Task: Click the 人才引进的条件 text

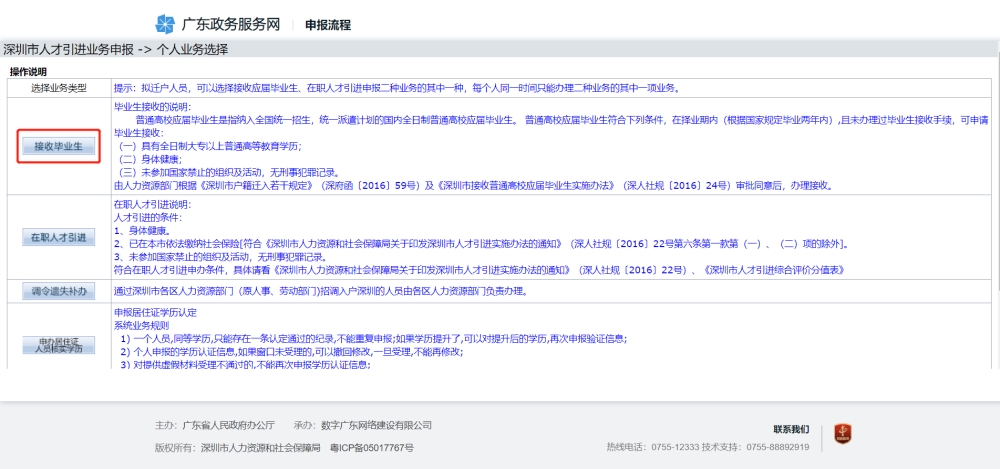Action: coord(148,218)
